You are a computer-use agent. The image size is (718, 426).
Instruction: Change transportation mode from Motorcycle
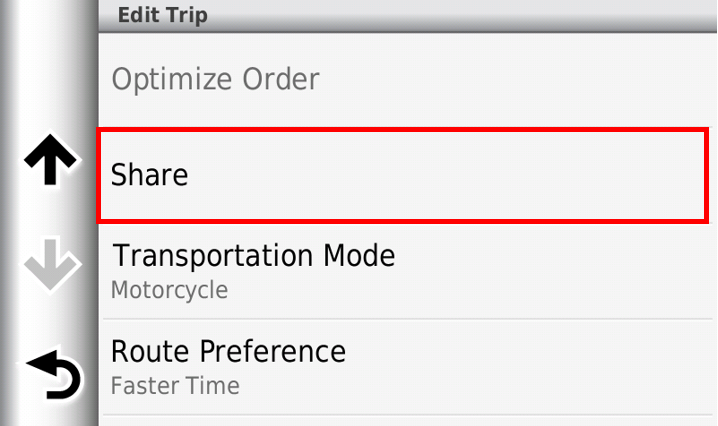(408, 271)
